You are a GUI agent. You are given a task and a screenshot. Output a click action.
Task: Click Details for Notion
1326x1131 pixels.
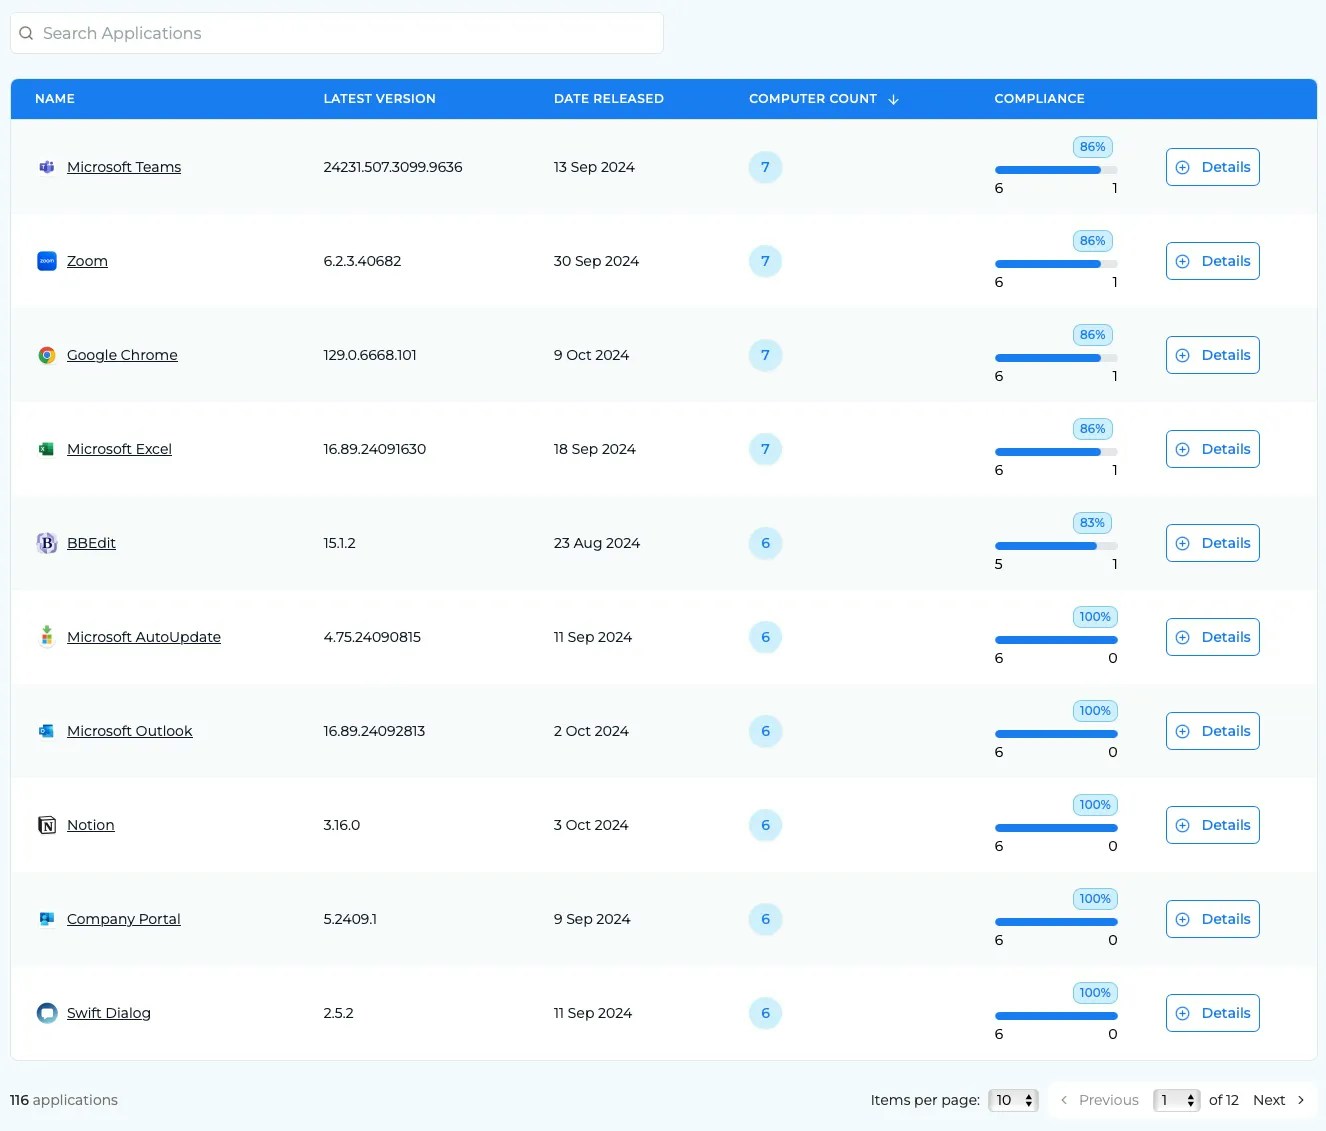[1212, 825]
